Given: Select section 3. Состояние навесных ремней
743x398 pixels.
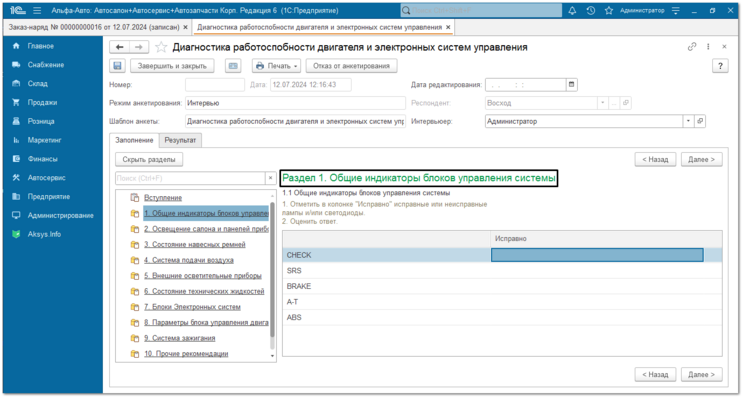Looking at the screenshot, I should tap(195, 244).
